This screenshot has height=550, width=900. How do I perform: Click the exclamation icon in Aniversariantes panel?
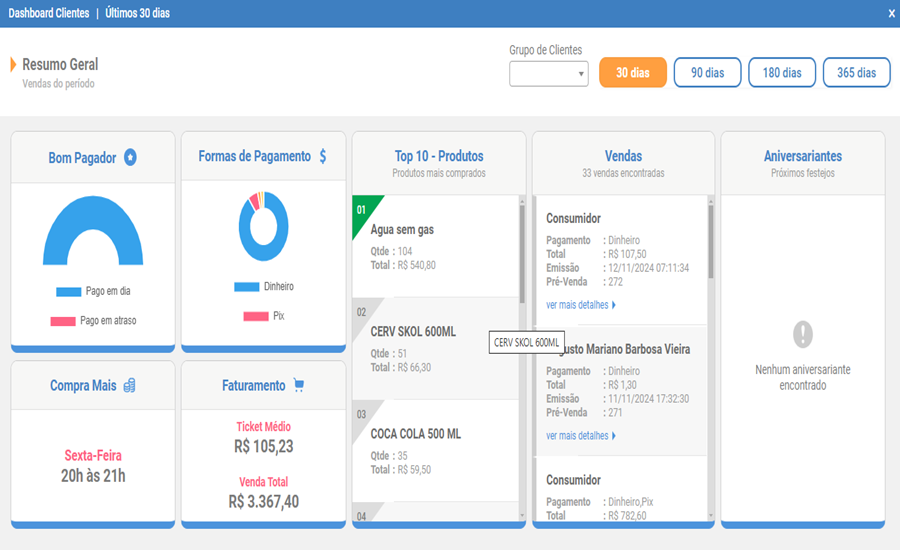802,334
